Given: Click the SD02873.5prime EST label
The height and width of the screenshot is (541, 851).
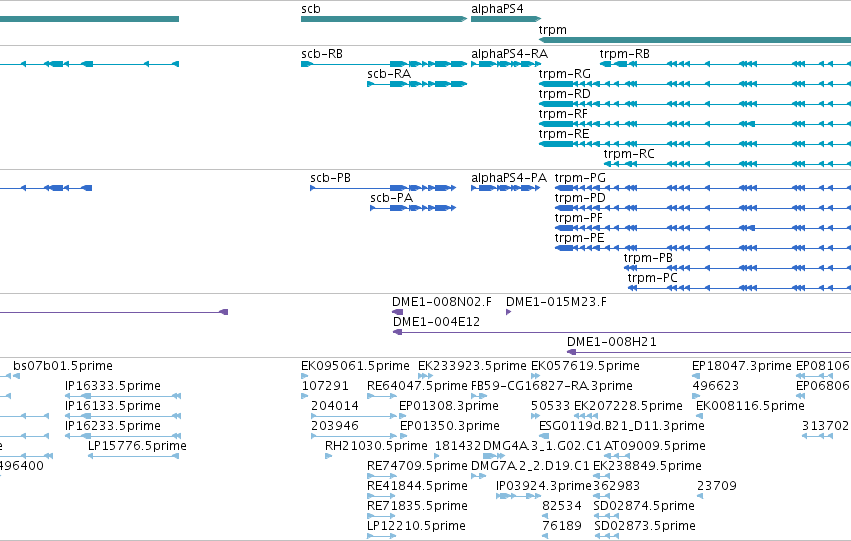Looking at the screenshot, I should 645,526.
